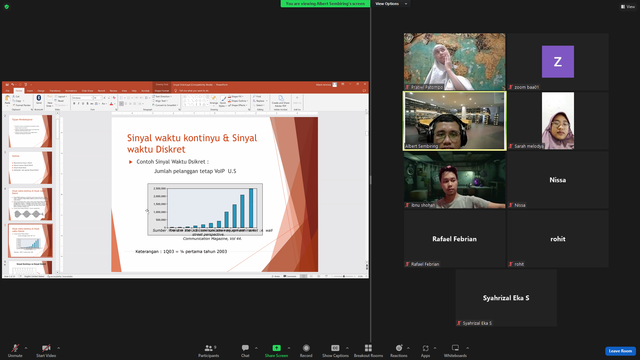The width and height of the screenshot is (640, 360).
Task: Click the bar chart on the slide
Action: point(205,209)
